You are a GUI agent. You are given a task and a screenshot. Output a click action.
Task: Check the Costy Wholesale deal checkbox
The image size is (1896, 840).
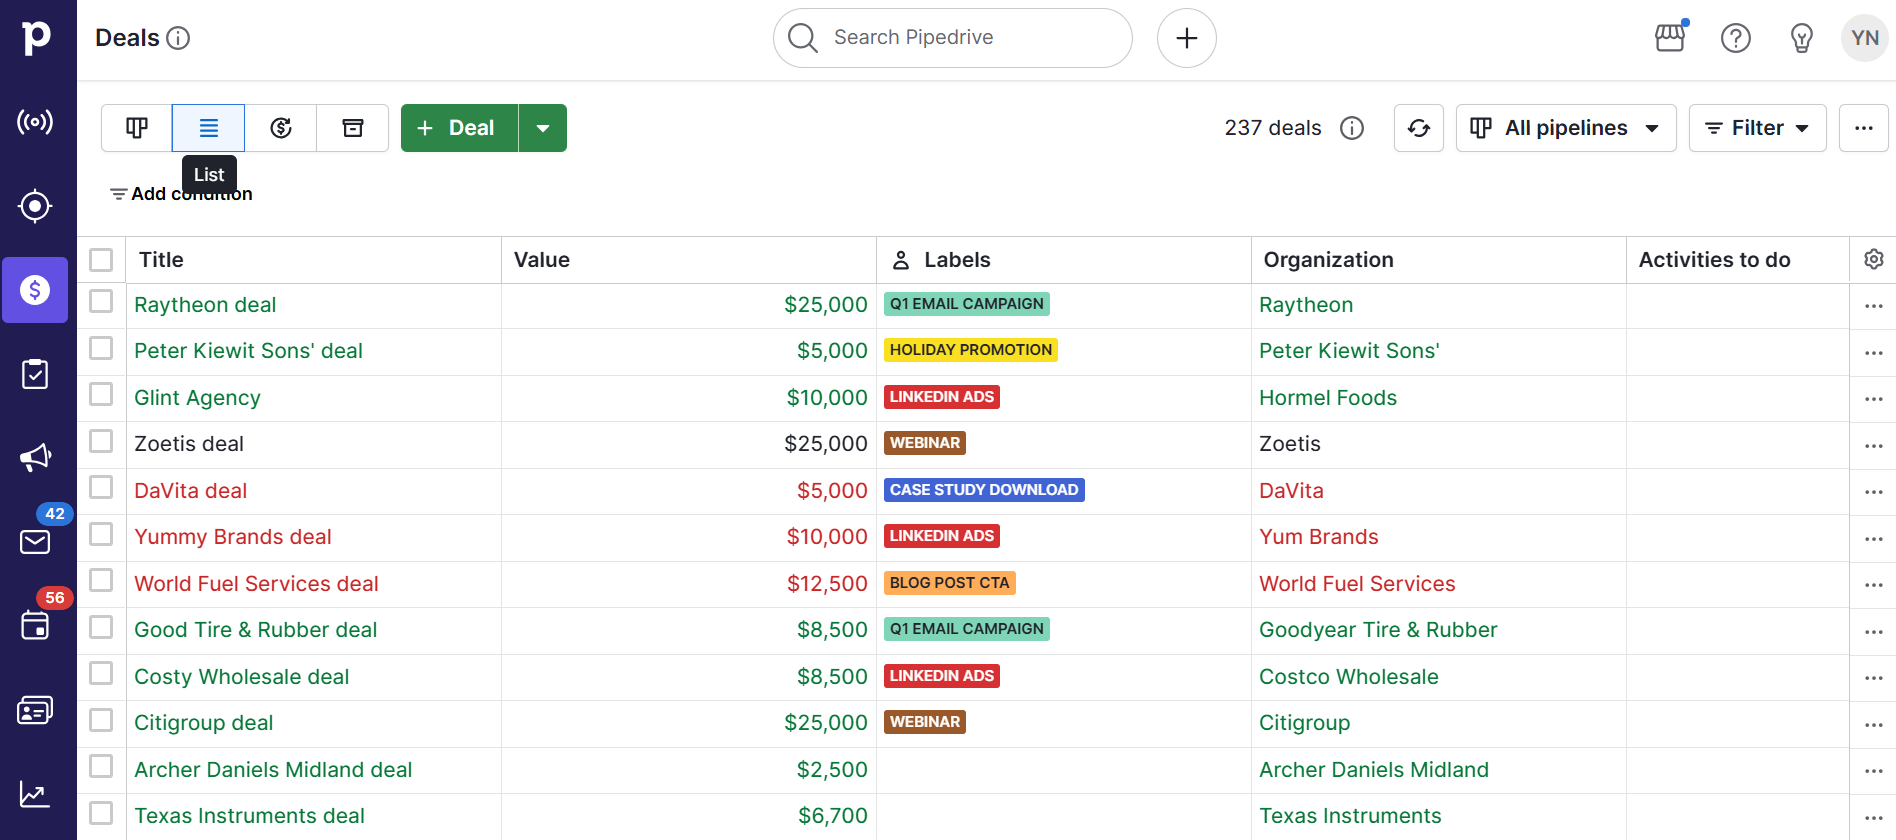[x=101, y=673]
